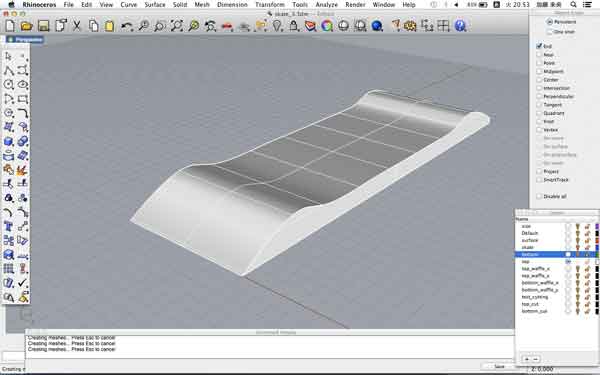Change color swatch of the surface layer

click(597, 240)
